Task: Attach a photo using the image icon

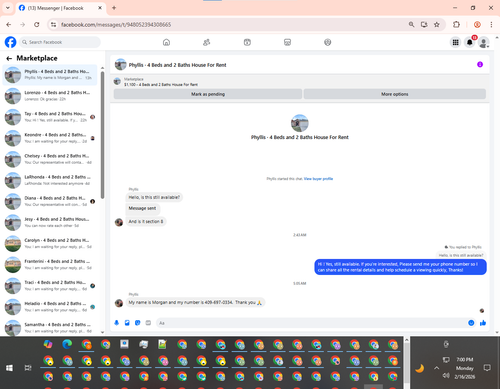Action: (x=127, y=323)
